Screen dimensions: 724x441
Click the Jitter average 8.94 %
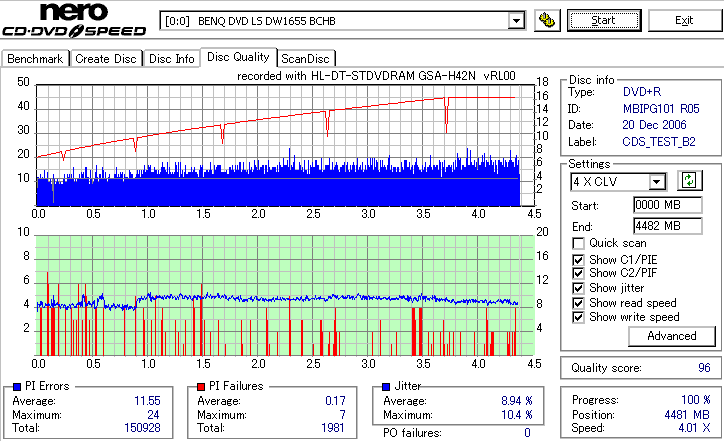(517, 401)
